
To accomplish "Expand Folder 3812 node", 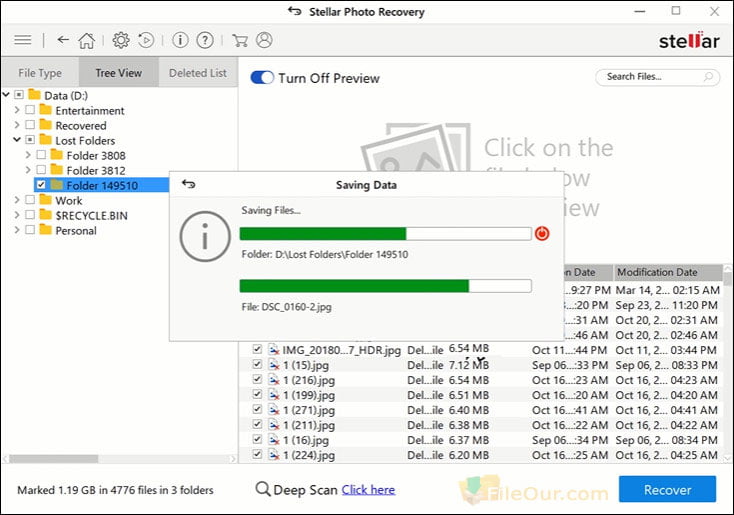I will pyautogui.click(x=28, y=170).
